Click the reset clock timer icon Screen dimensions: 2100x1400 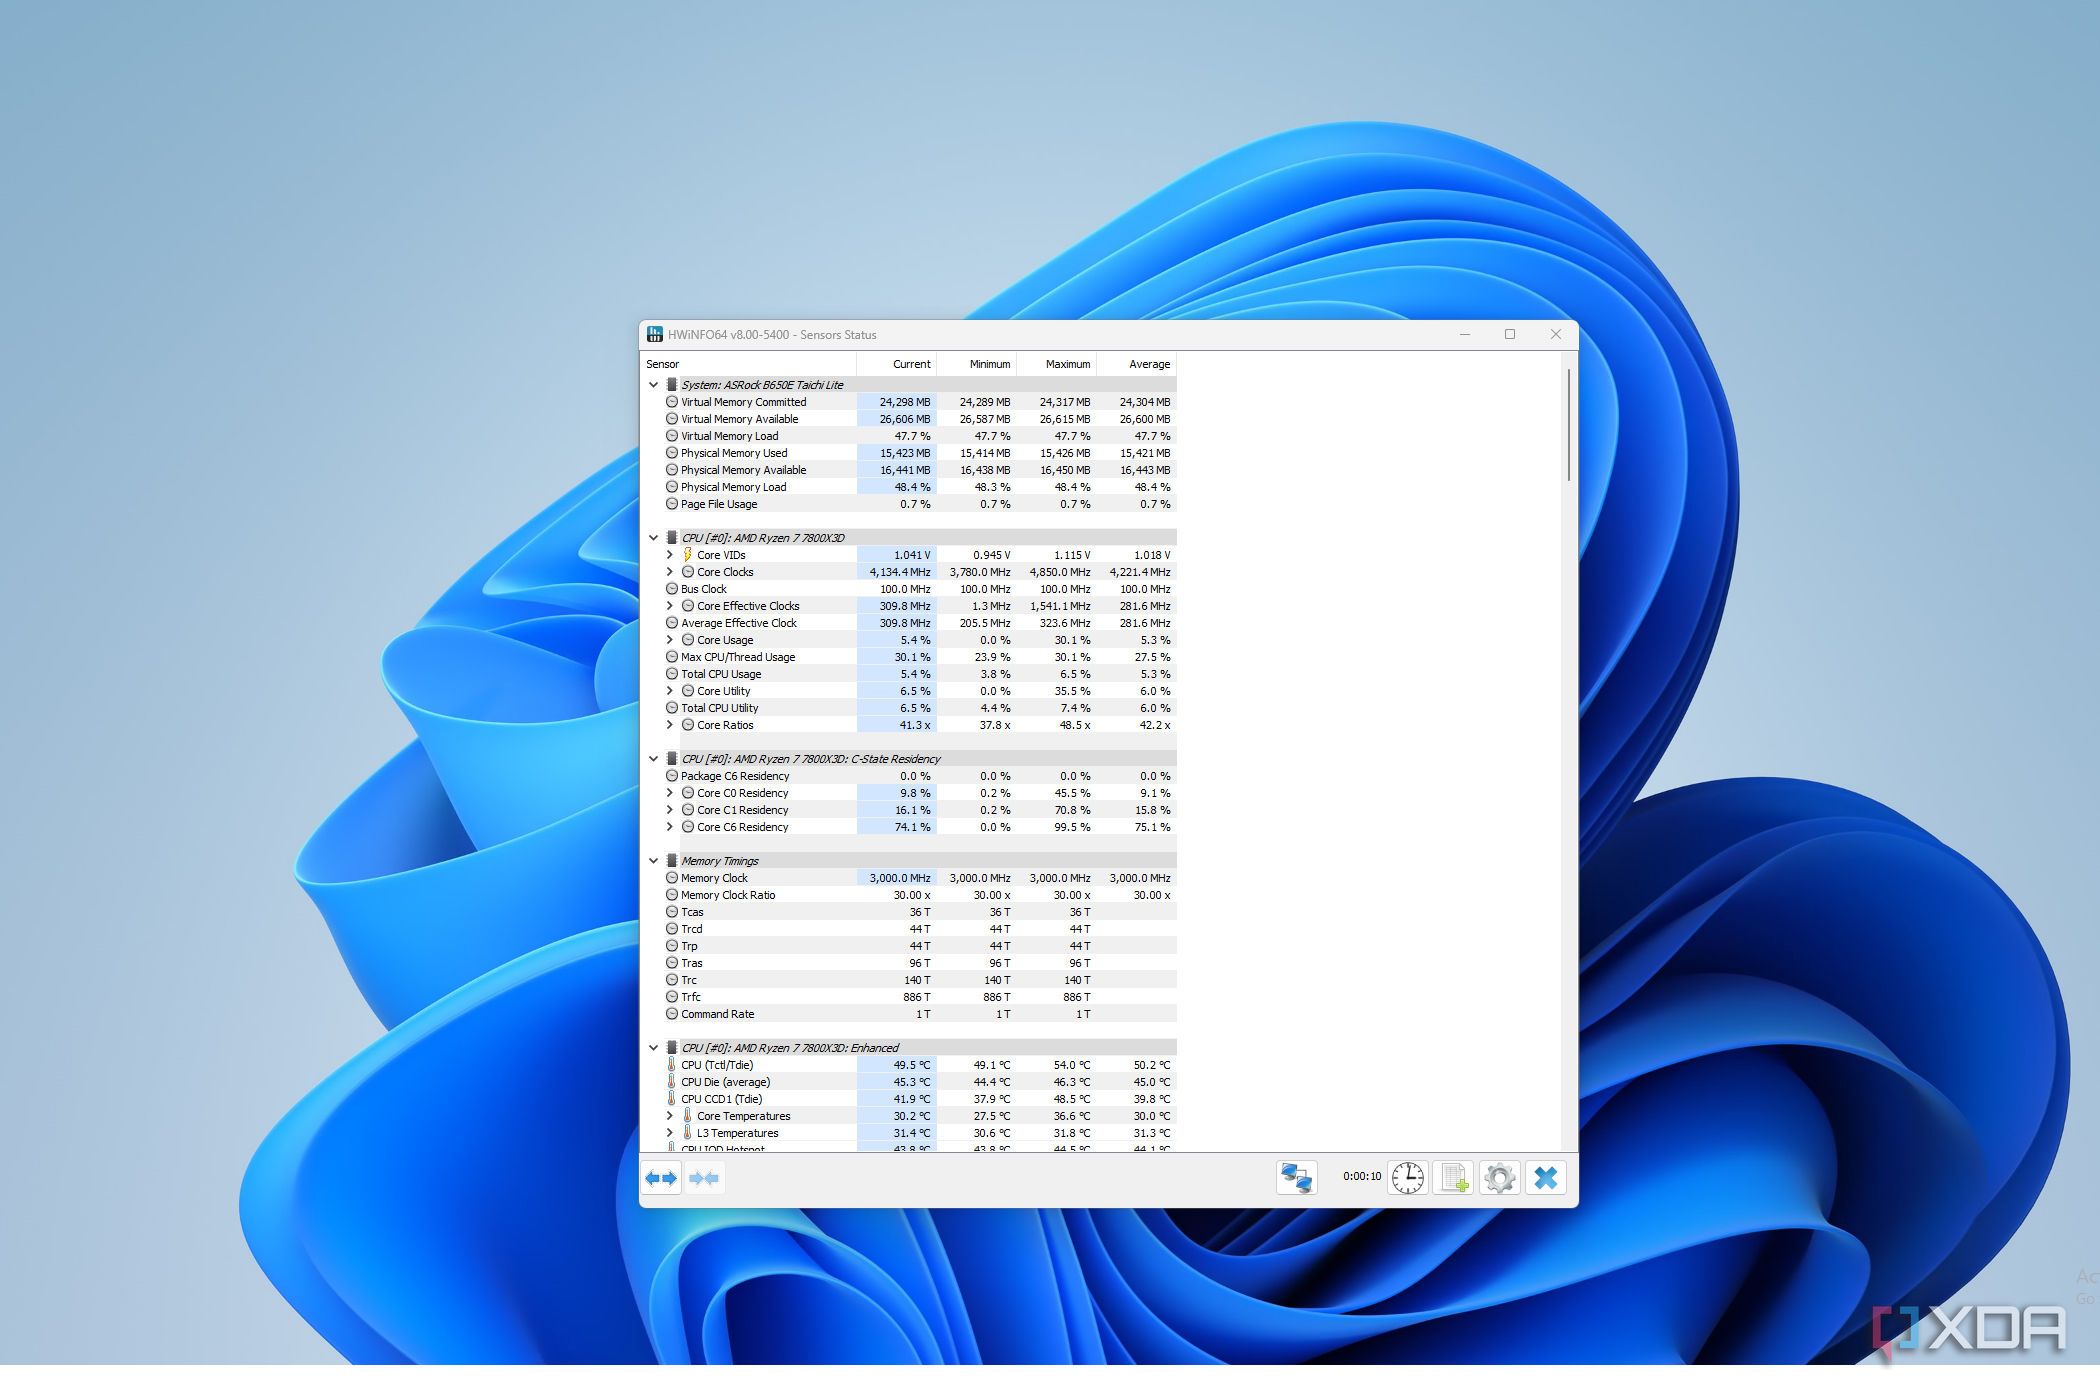tap(1408, 1178)
